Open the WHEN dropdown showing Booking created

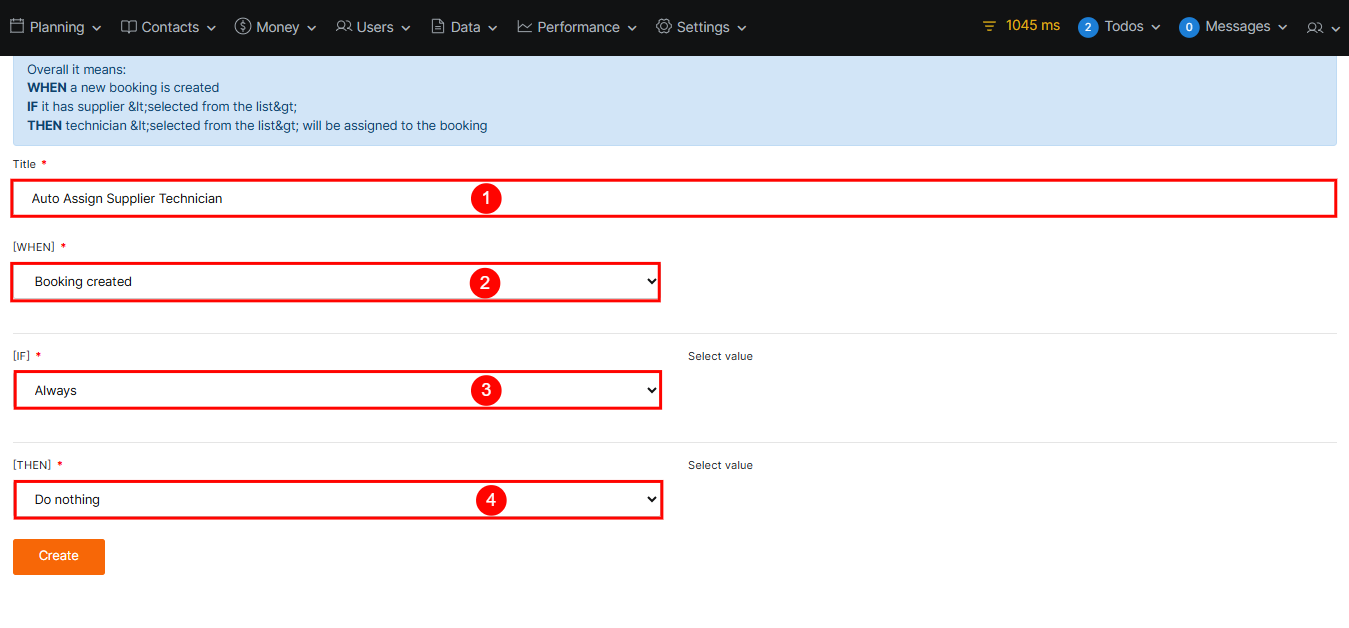[336, 282]
